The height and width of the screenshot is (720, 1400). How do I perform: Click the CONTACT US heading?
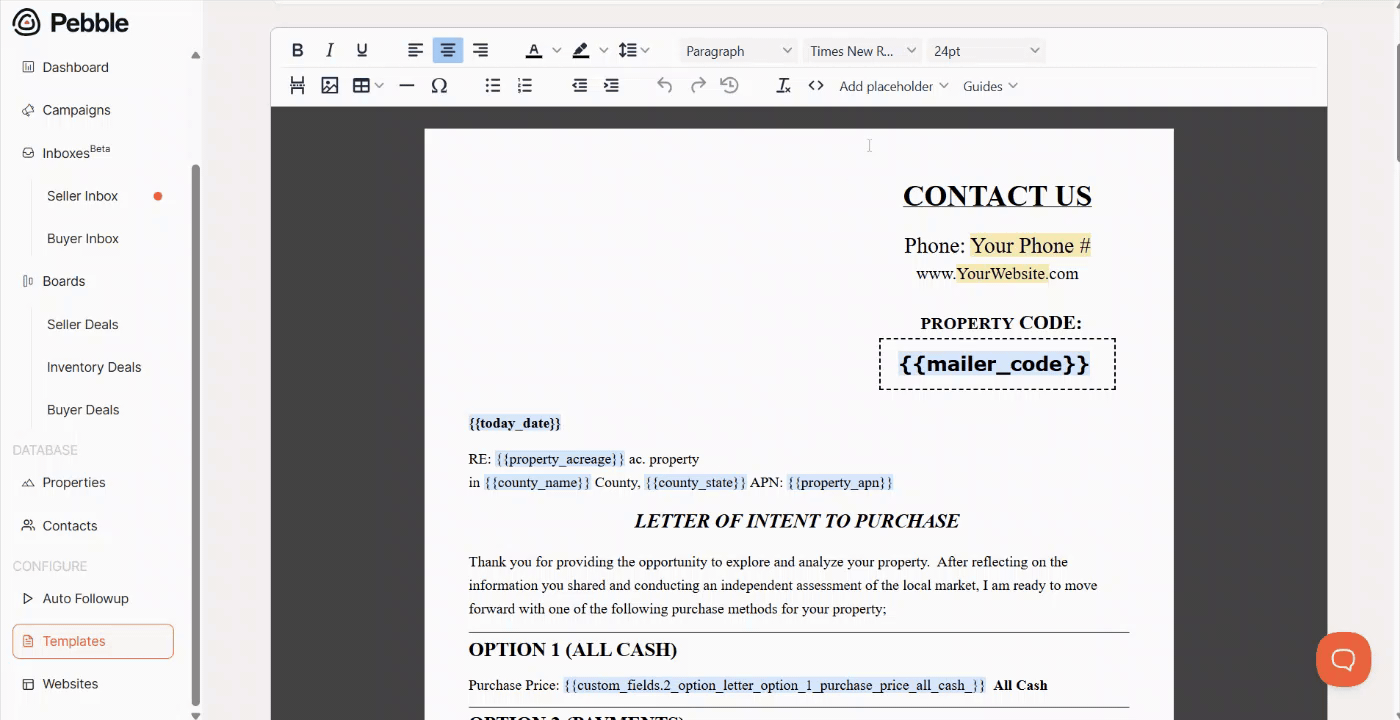coord(997,196)
